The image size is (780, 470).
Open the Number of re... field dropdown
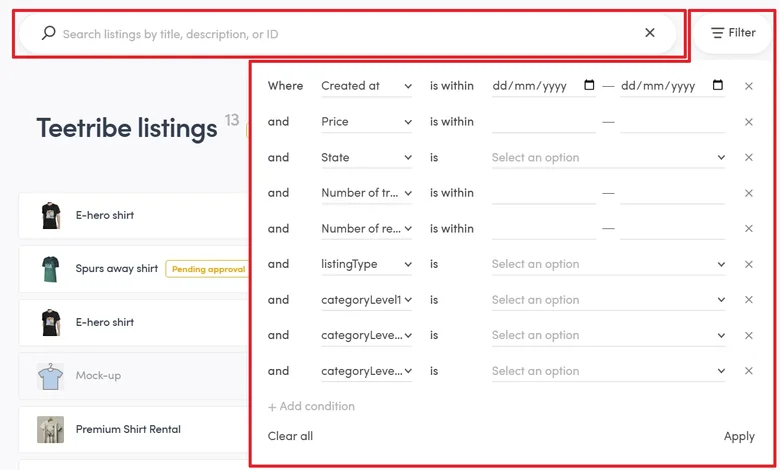[367, 228]
